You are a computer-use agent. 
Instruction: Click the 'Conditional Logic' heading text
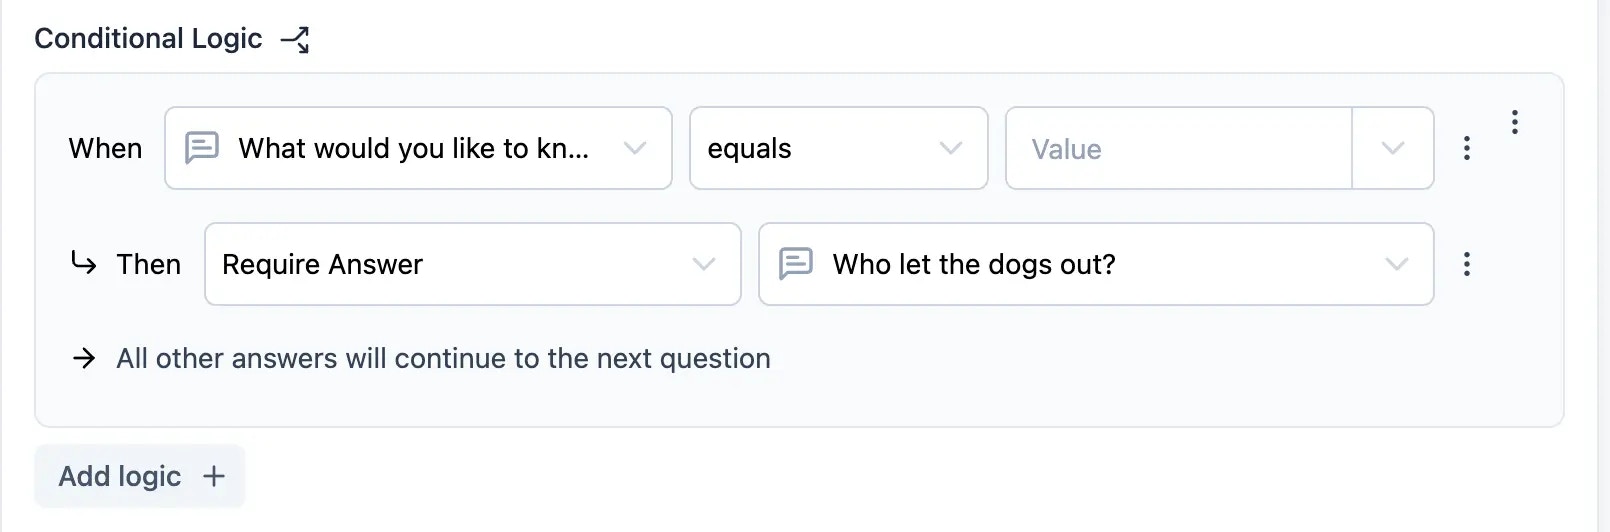pyautogui.click(x=148, y=39)
